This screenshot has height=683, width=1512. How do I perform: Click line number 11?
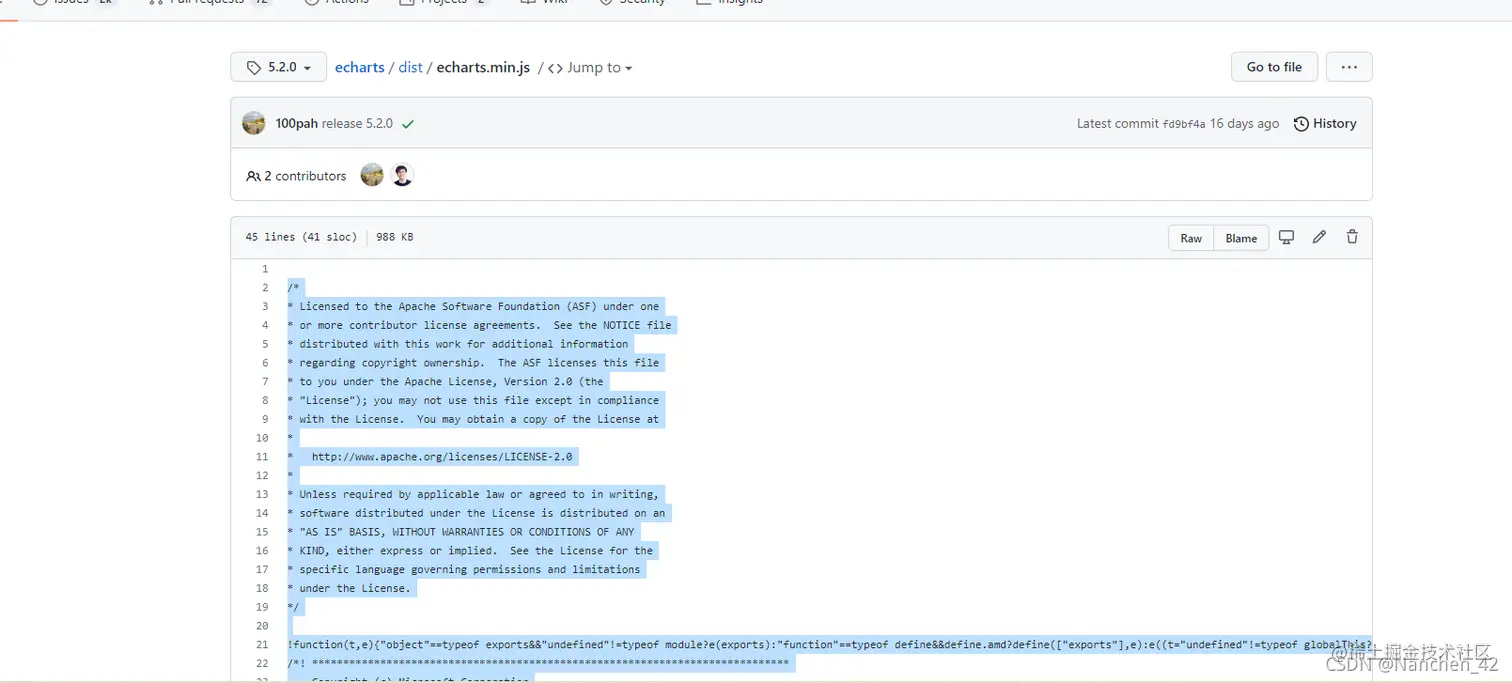pyautogui.click(x=262, y=457)
